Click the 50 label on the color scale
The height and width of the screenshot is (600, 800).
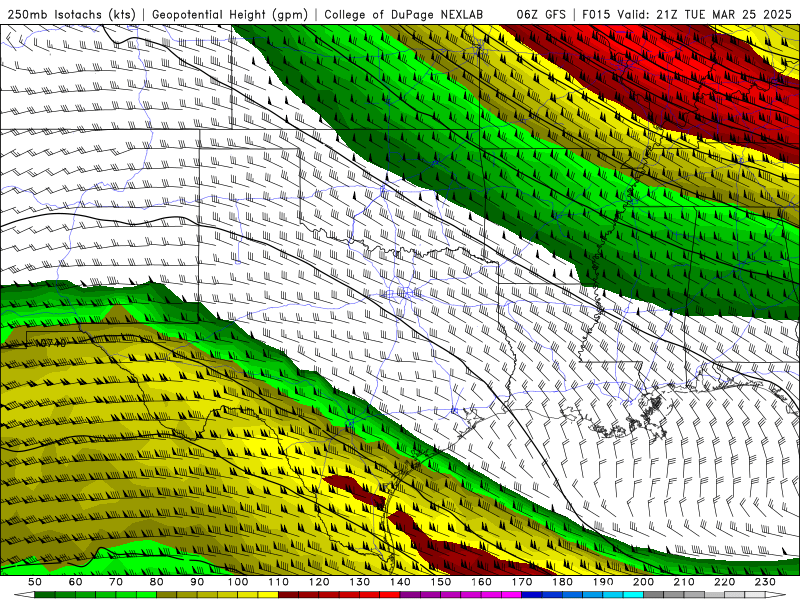click(35, 582)
